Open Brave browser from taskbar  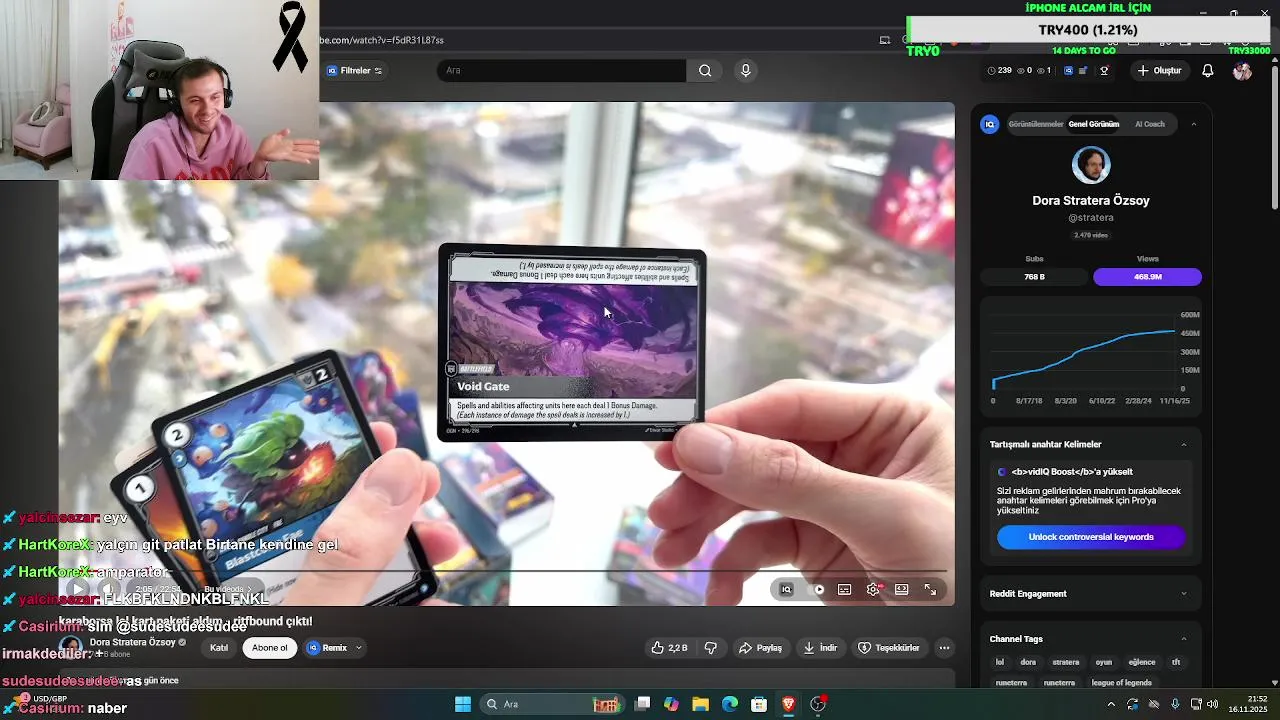point(788,704)
